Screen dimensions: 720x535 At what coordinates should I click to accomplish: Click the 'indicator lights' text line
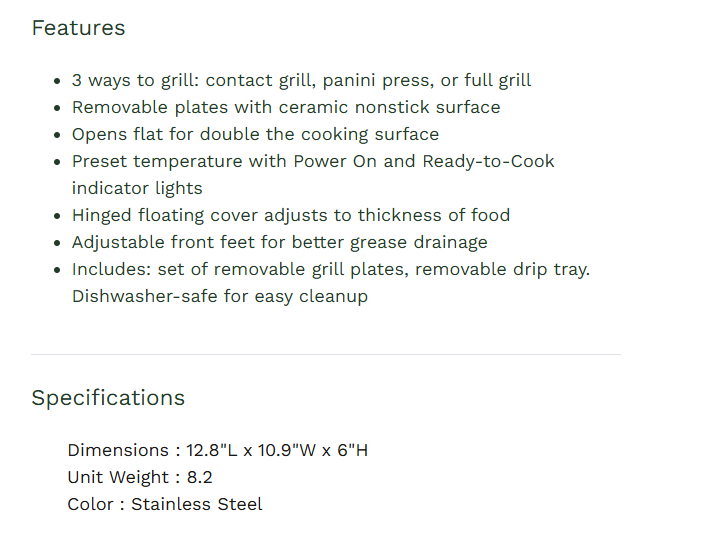tap(136, 188)
